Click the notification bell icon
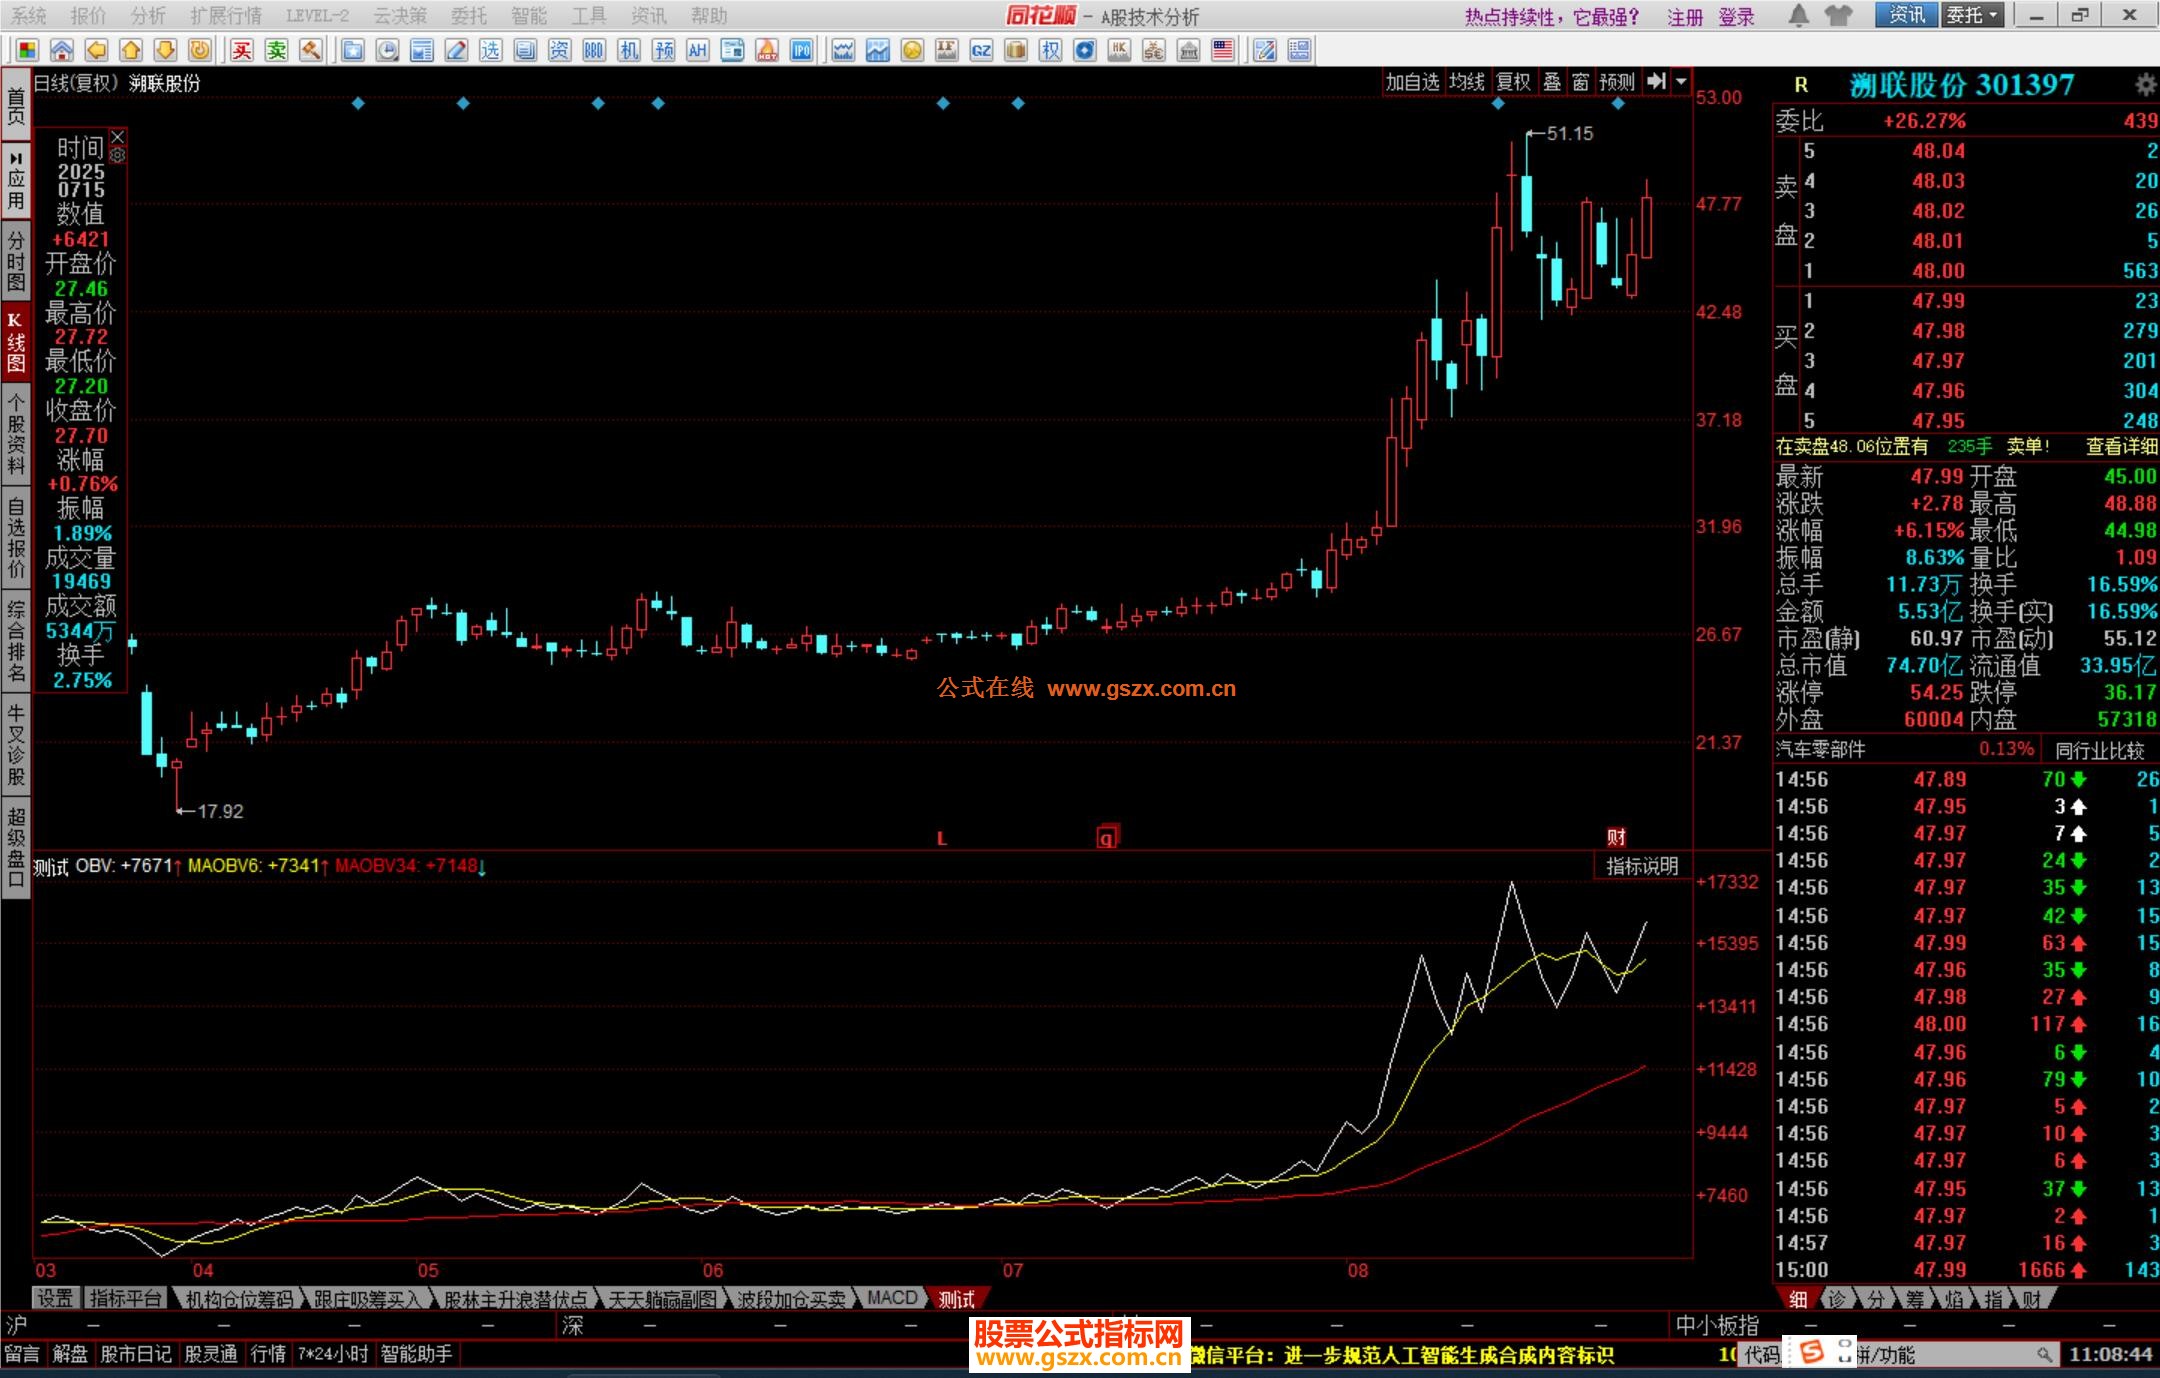This screenshot has height=1378, width=2160. [1798, 15]
